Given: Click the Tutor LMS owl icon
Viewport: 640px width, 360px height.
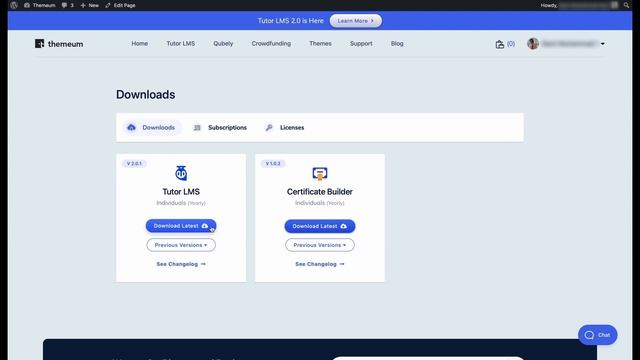Looking at the screenshot, I should tap(181, 173).
